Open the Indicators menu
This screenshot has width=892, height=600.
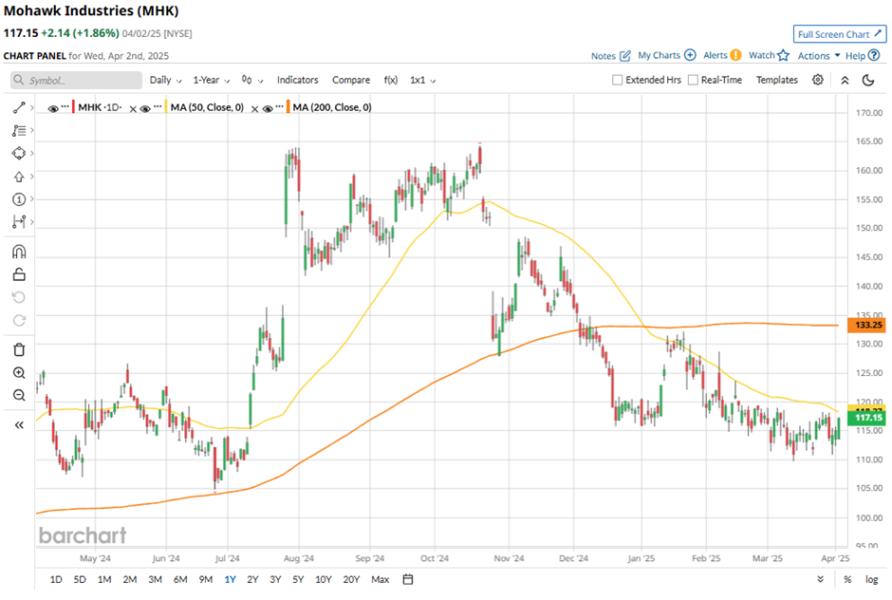[x=298, y=80]
